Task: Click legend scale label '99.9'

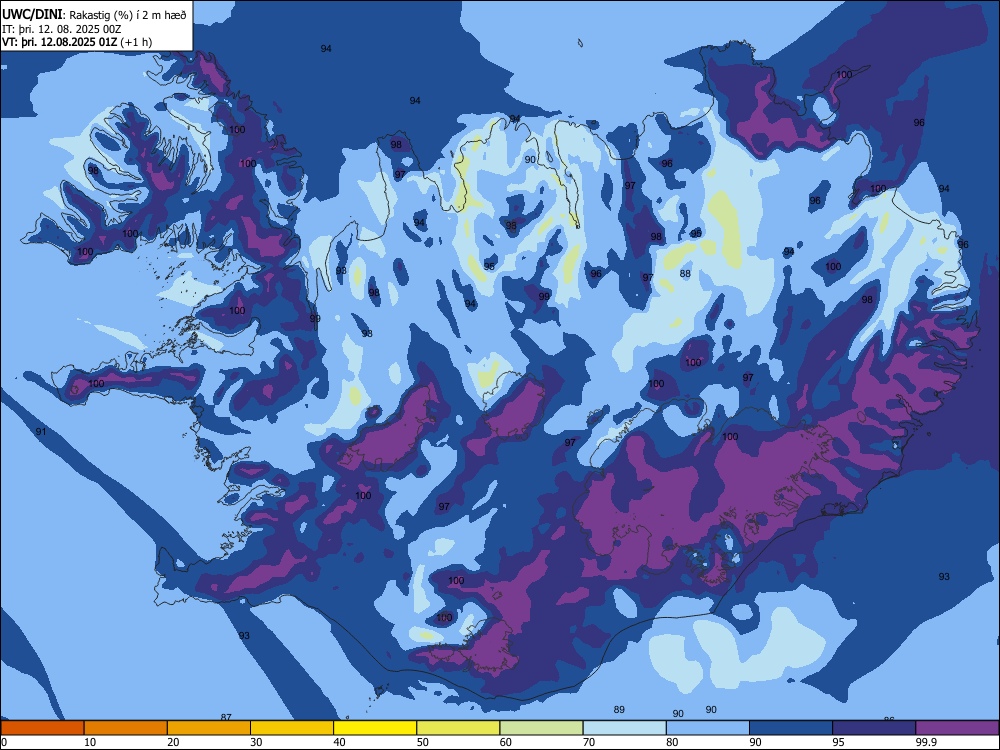Action: pyautogui.click(x=925, y=742)
